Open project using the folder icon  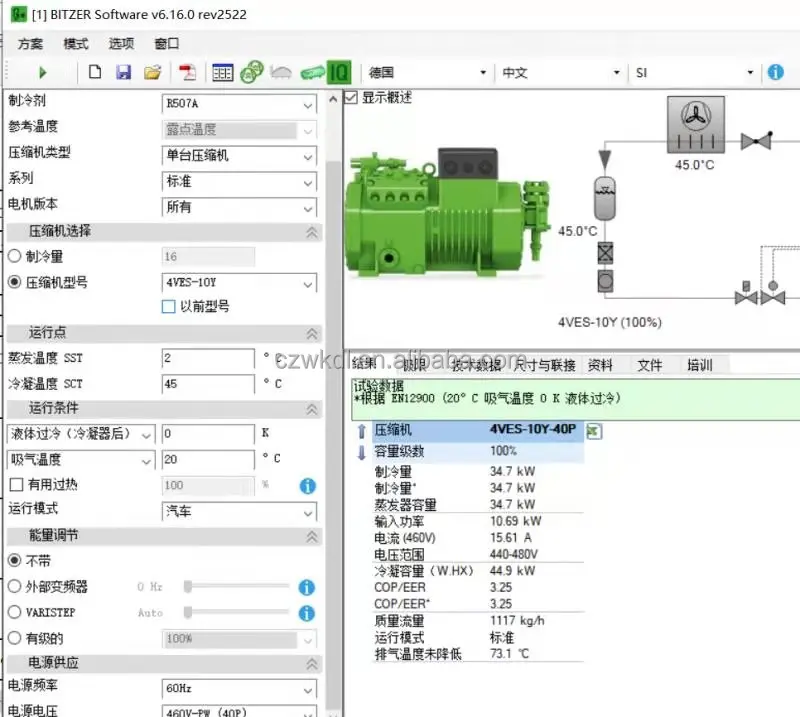tap(153, 72)
